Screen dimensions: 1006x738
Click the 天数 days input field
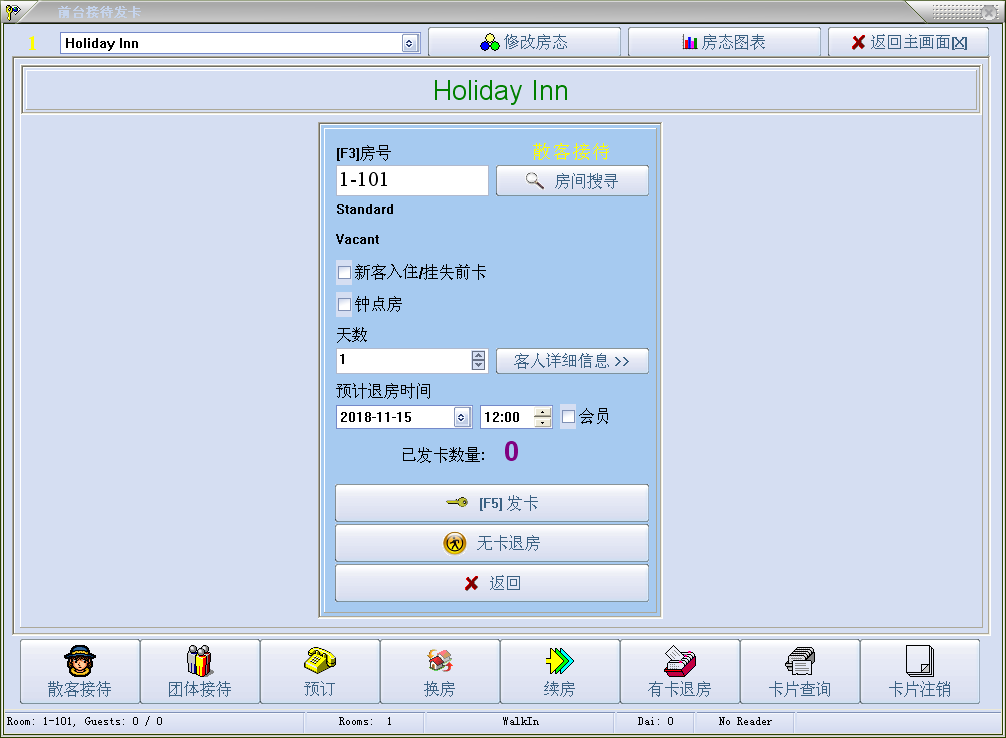[x=404, y=360]
